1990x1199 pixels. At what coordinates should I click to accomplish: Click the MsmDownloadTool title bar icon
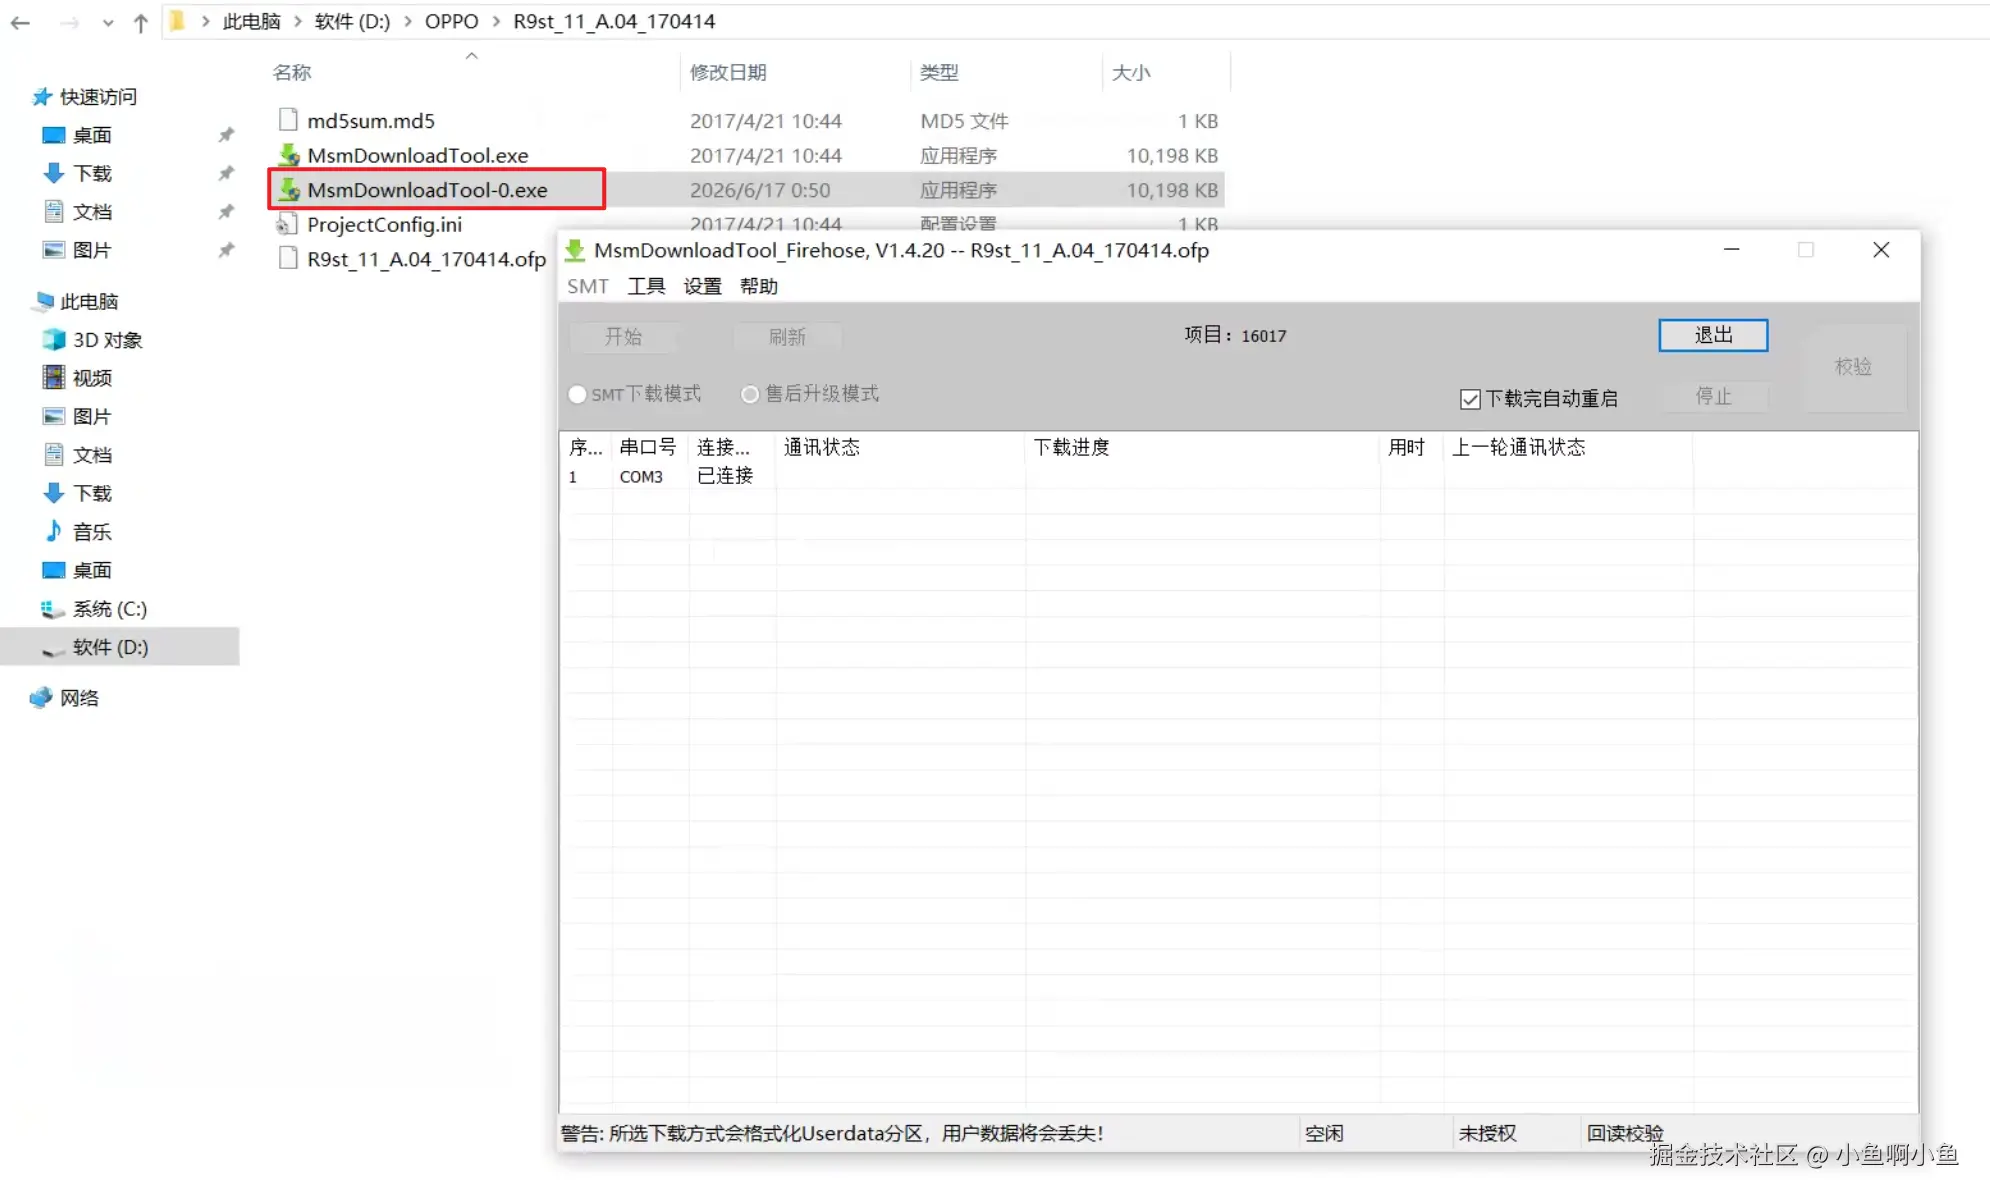tap(575, 250)
